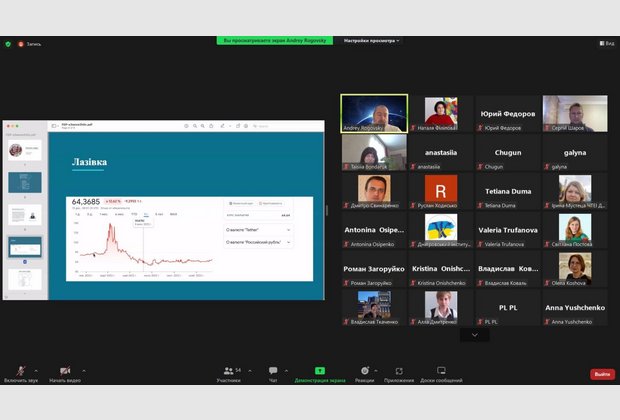Toggle sidebar icon in shared PDF viewer
This screenshot has height=420, width=620.
click(x=54, y=126)
